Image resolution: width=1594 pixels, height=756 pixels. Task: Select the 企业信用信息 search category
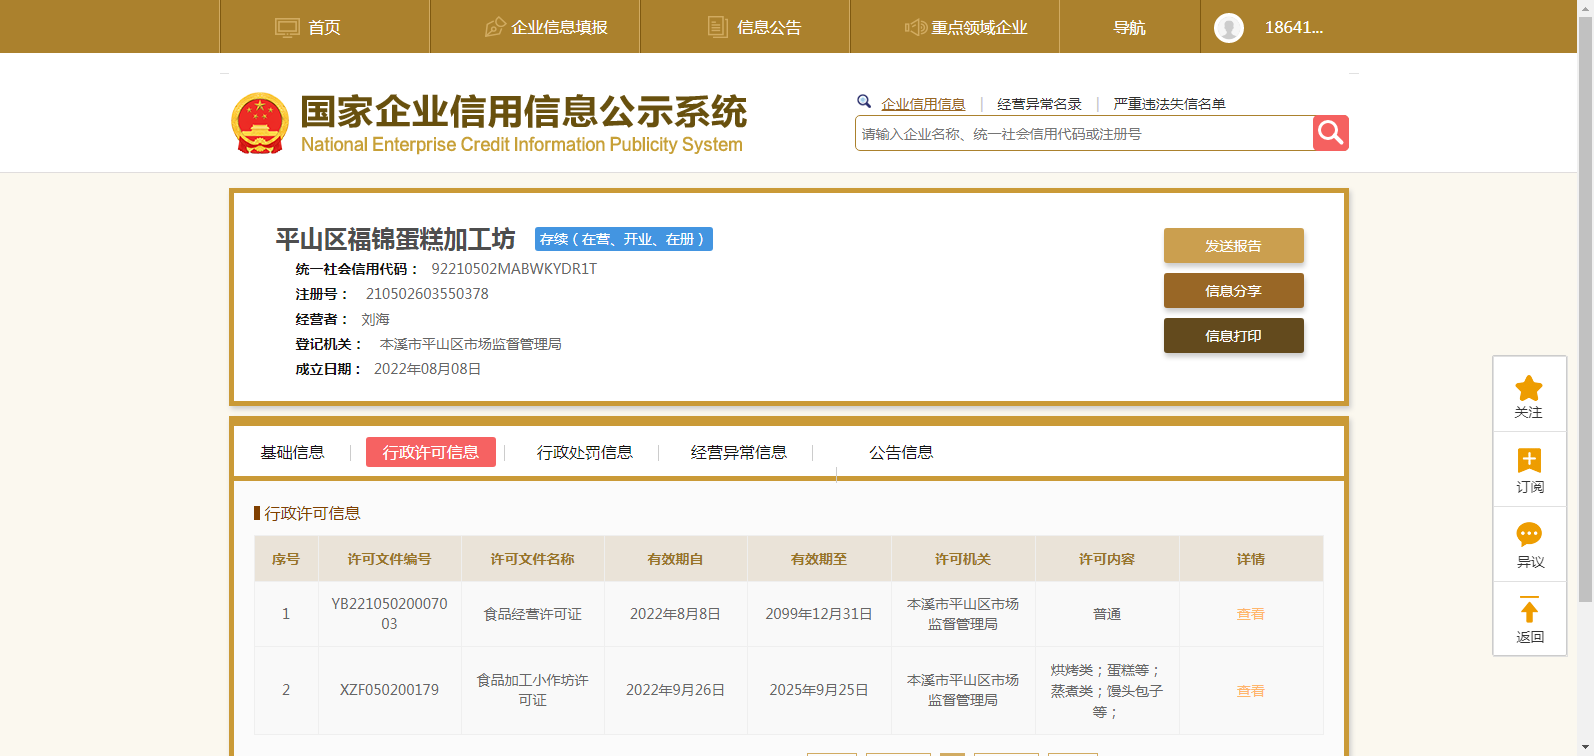tap(923, 104)
